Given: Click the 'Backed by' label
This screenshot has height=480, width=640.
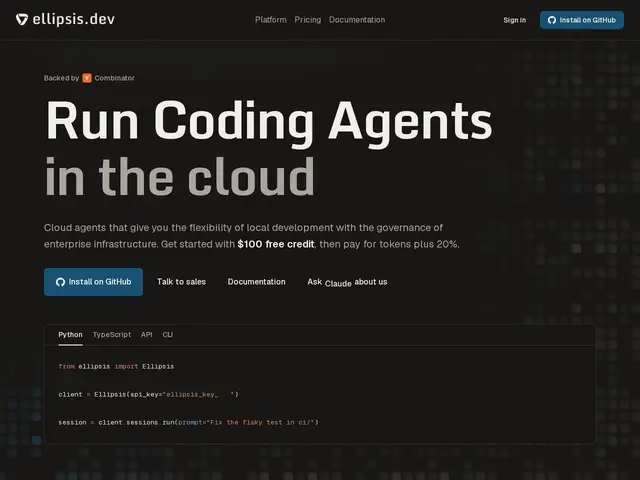Looking at the screenshot, I should tap(61, 78).
